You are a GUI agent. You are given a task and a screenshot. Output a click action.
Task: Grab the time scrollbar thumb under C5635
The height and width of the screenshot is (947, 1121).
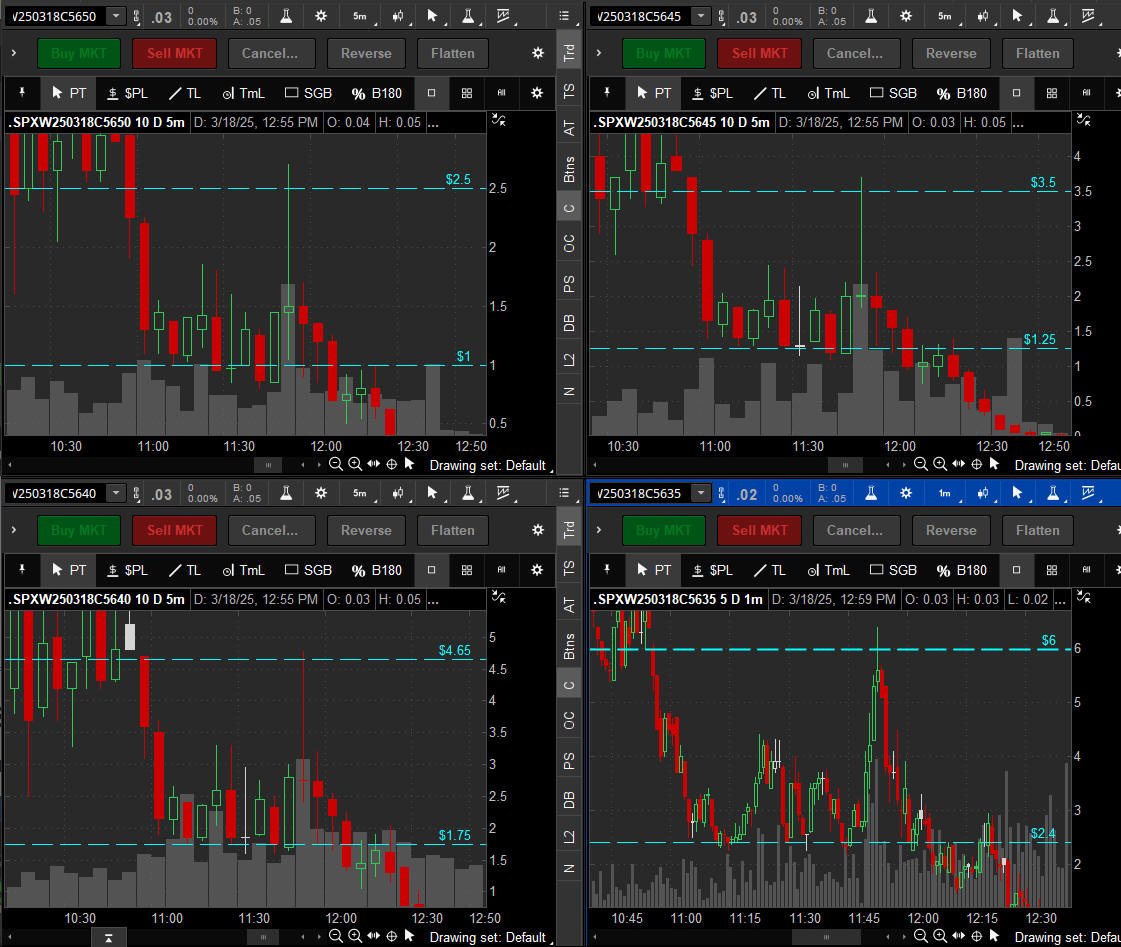click(826, 936)
